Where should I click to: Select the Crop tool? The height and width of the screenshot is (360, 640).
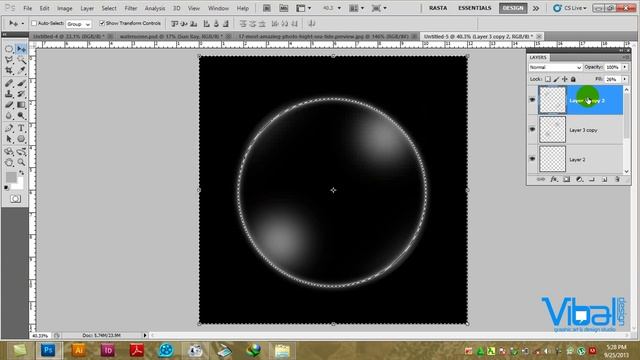(x=9, y=71)
